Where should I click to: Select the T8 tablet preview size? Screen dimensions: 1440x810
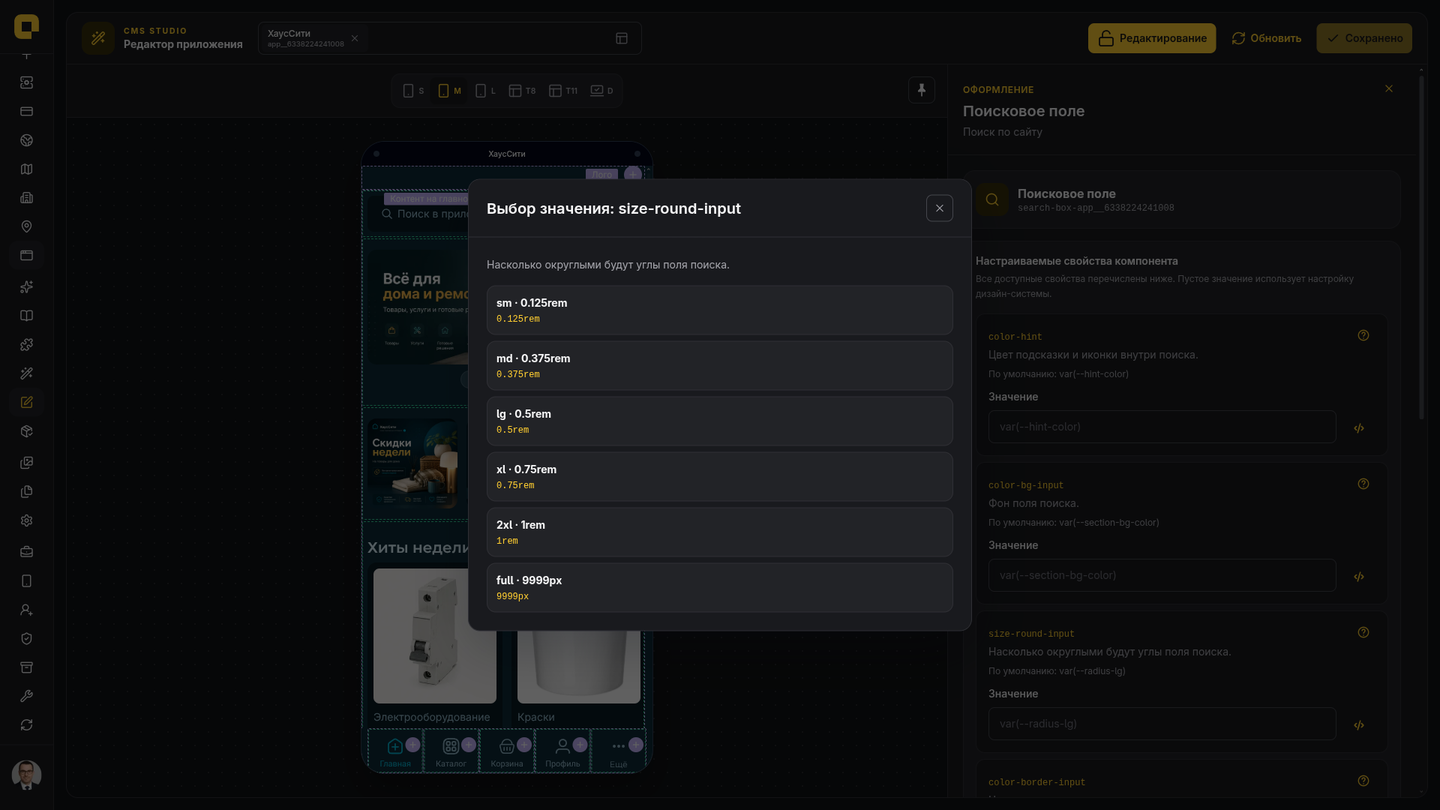point(522,91)
